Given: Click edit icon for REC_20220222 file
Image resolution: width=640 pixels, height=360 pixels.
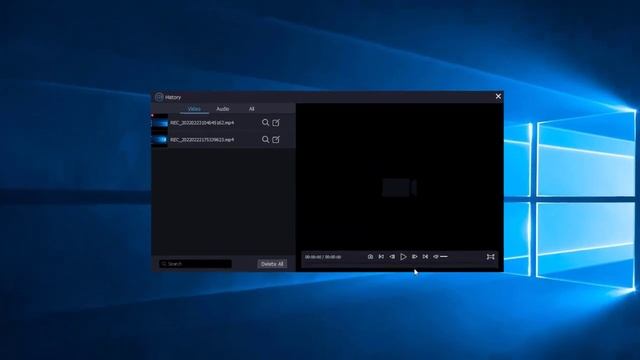Looking at the screenshot, I should (x=276, y=140).
